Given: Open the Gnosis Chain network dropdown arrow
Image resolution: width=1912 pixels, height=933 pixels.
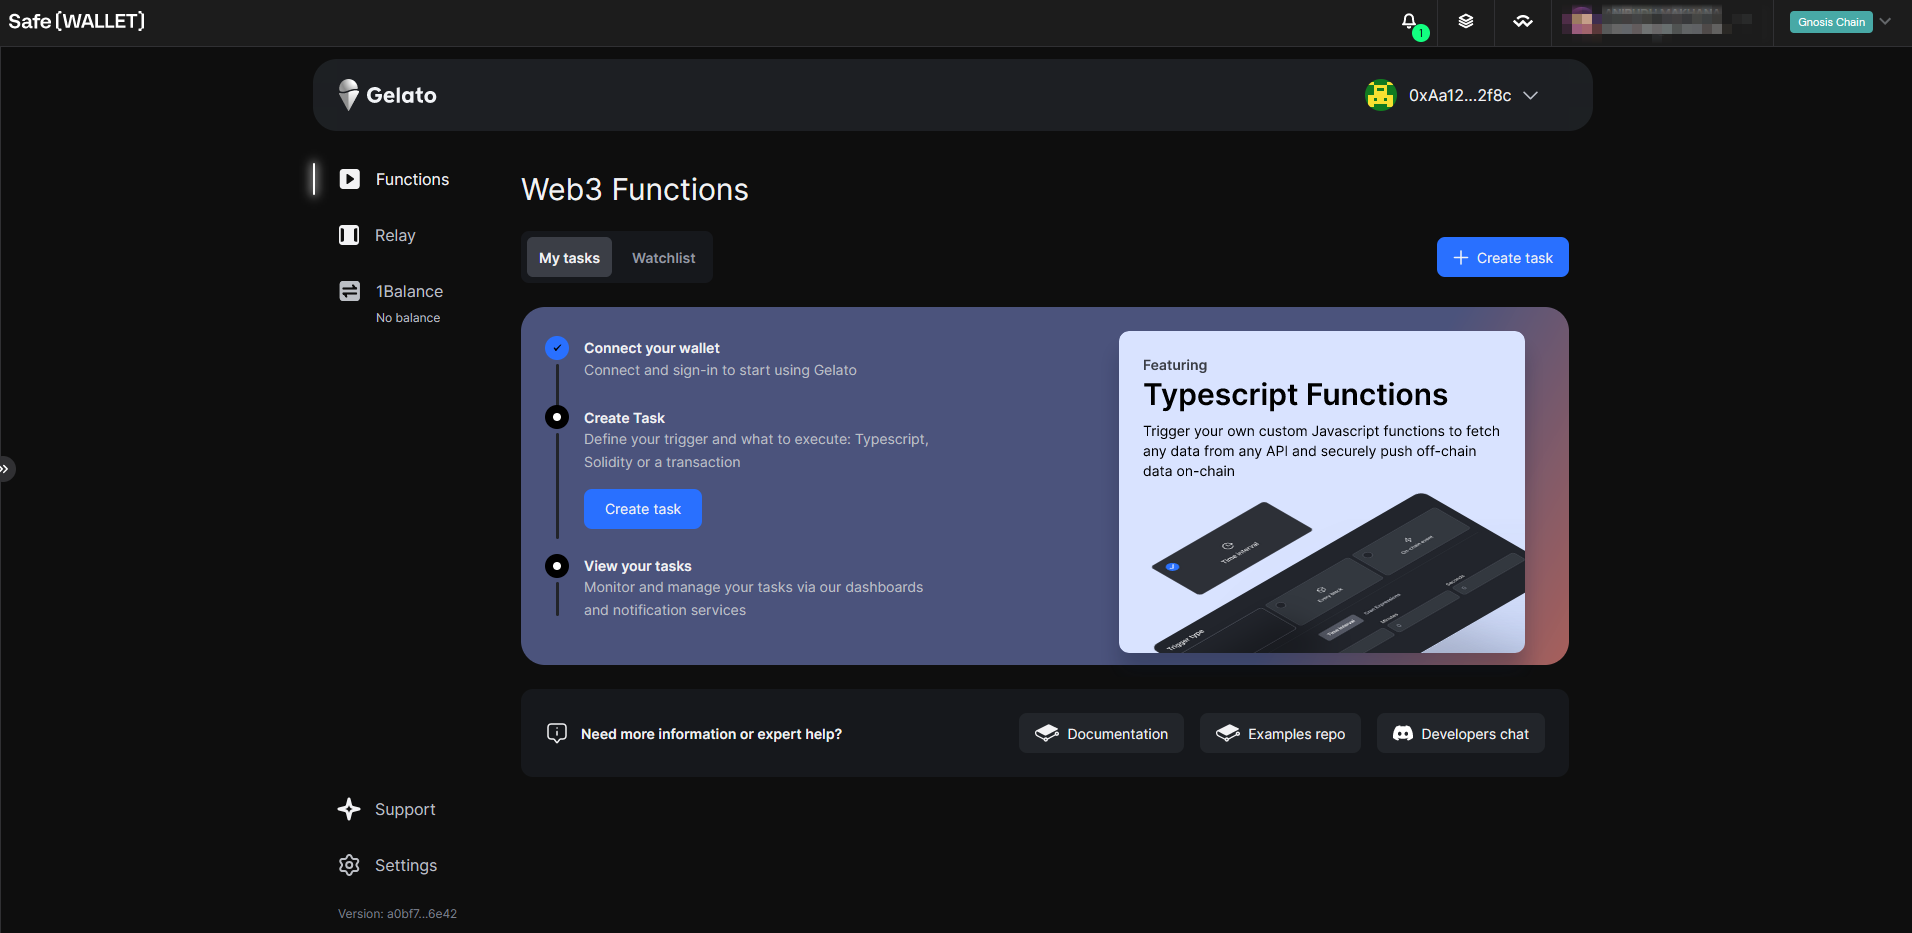Looking at the screenshot, I should (1885, 21).
